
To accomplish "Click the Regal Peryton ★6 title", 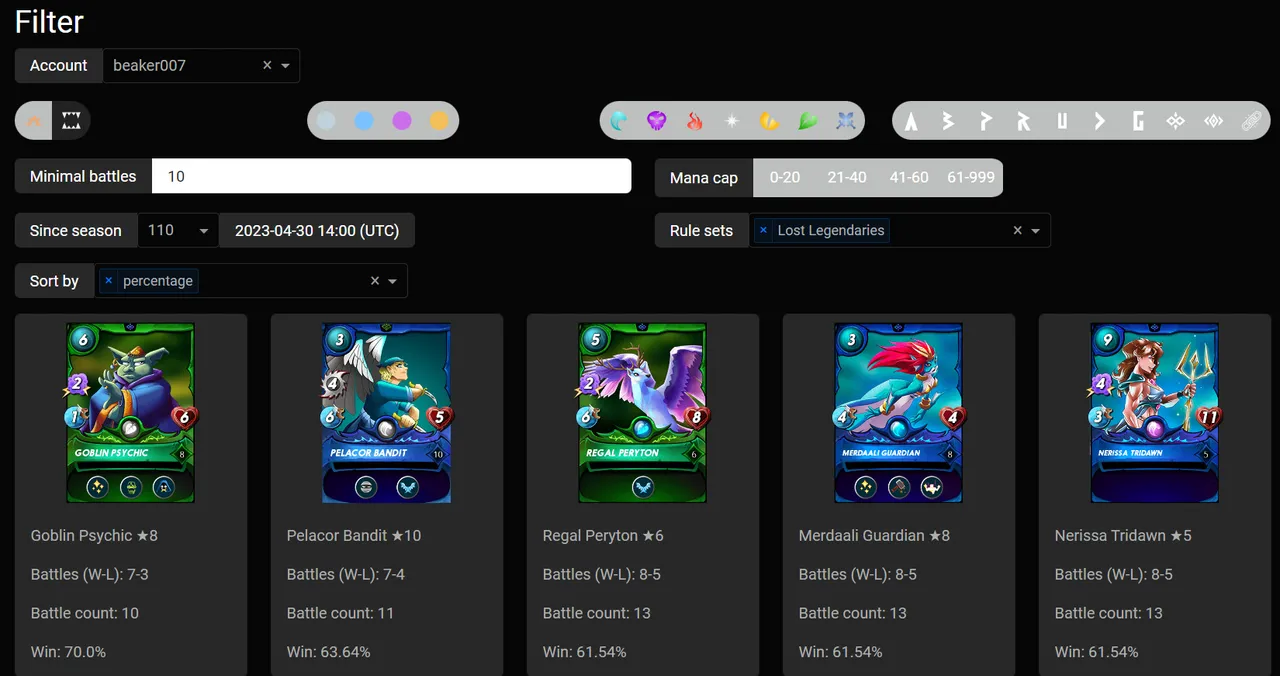I will pyautogui.click(x=603, y=536).
